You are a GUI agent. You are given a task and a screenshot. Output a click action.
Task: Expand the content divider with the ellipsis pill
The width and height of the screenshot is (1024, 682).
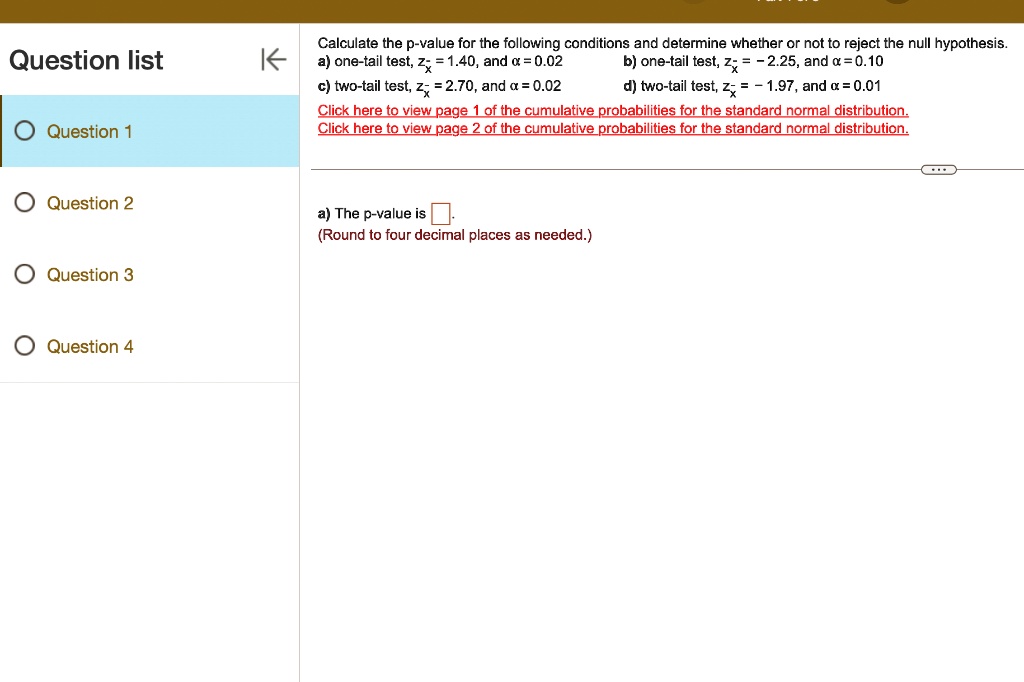[938, 169]
